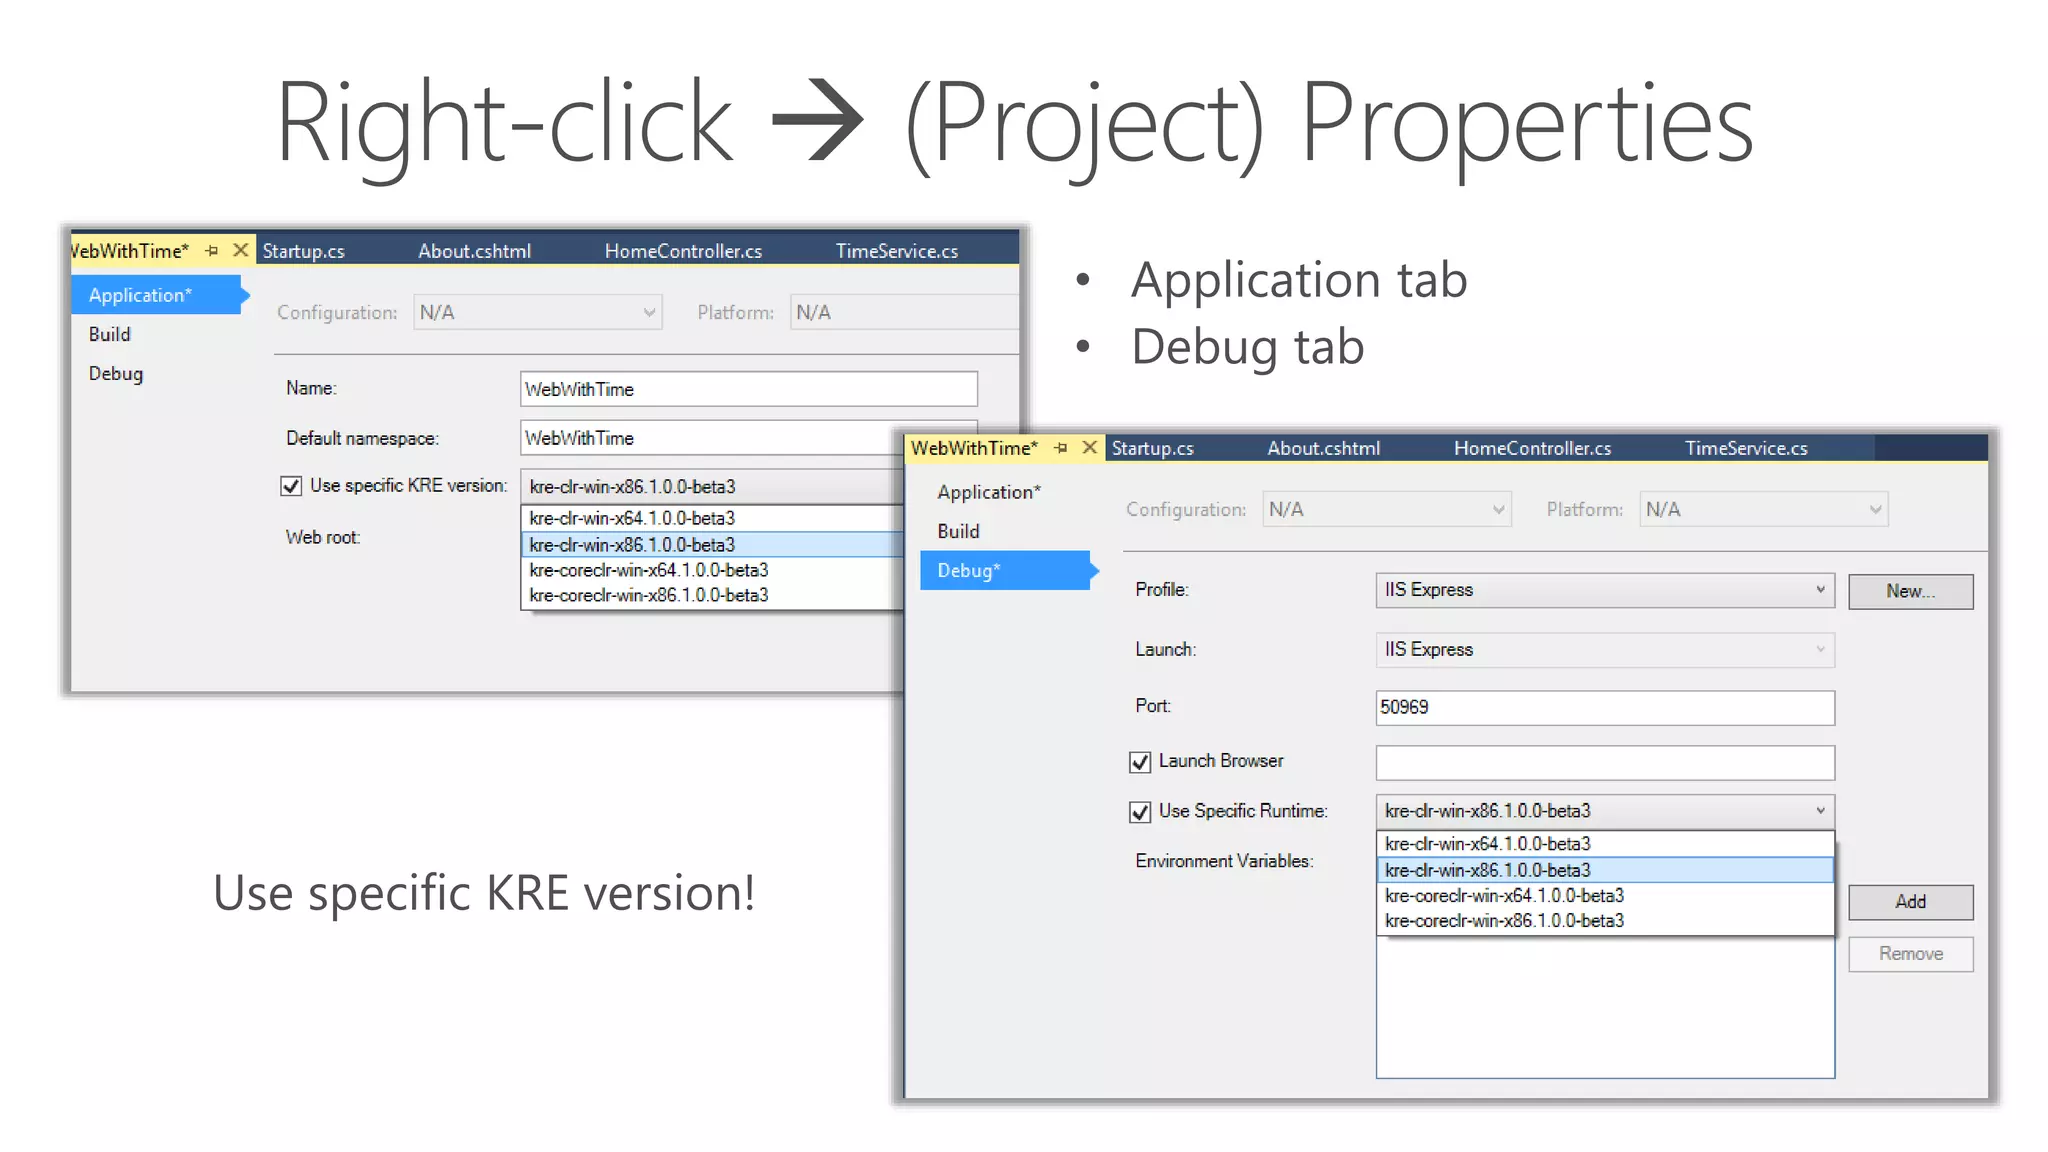Click the Port input field with 50969

pos(1604,707)
